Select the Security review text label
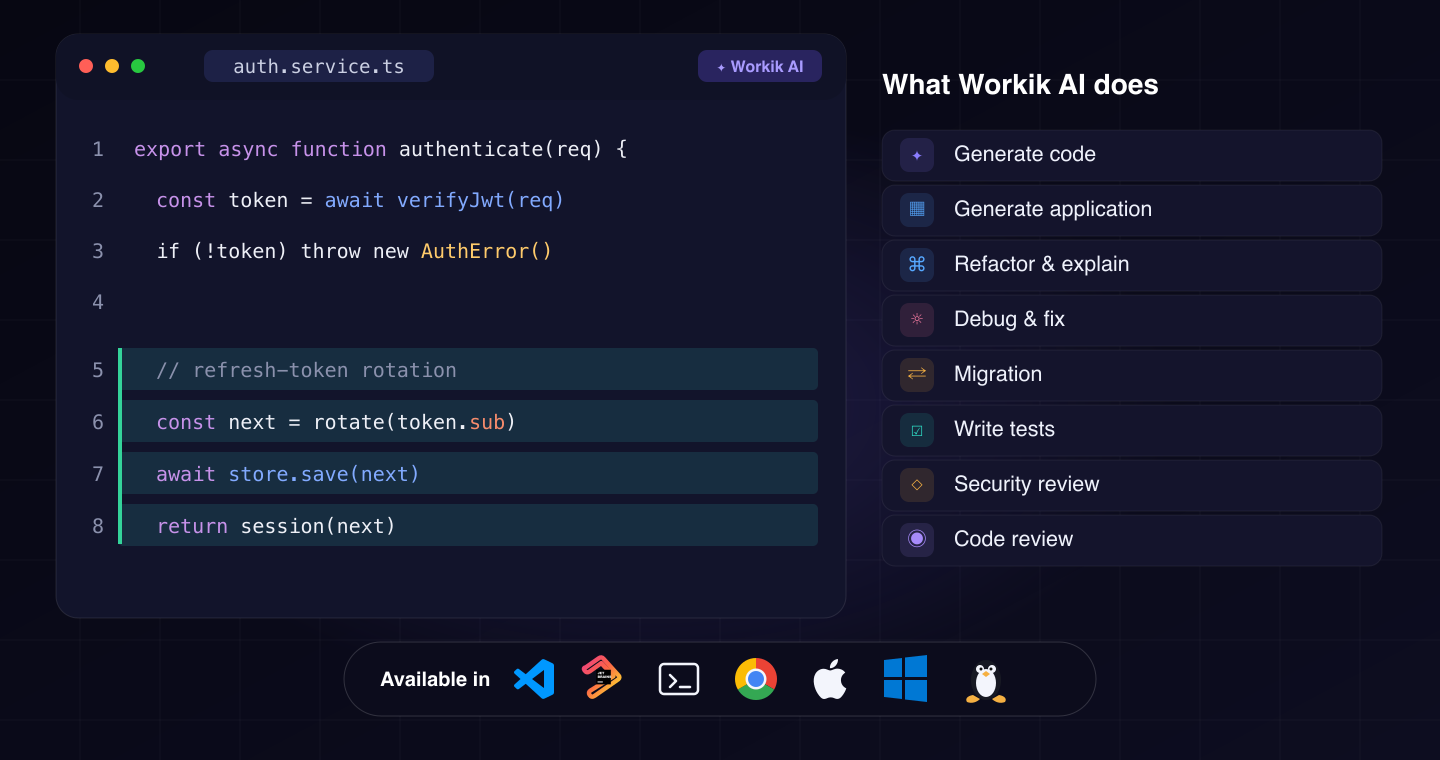 1027,484
